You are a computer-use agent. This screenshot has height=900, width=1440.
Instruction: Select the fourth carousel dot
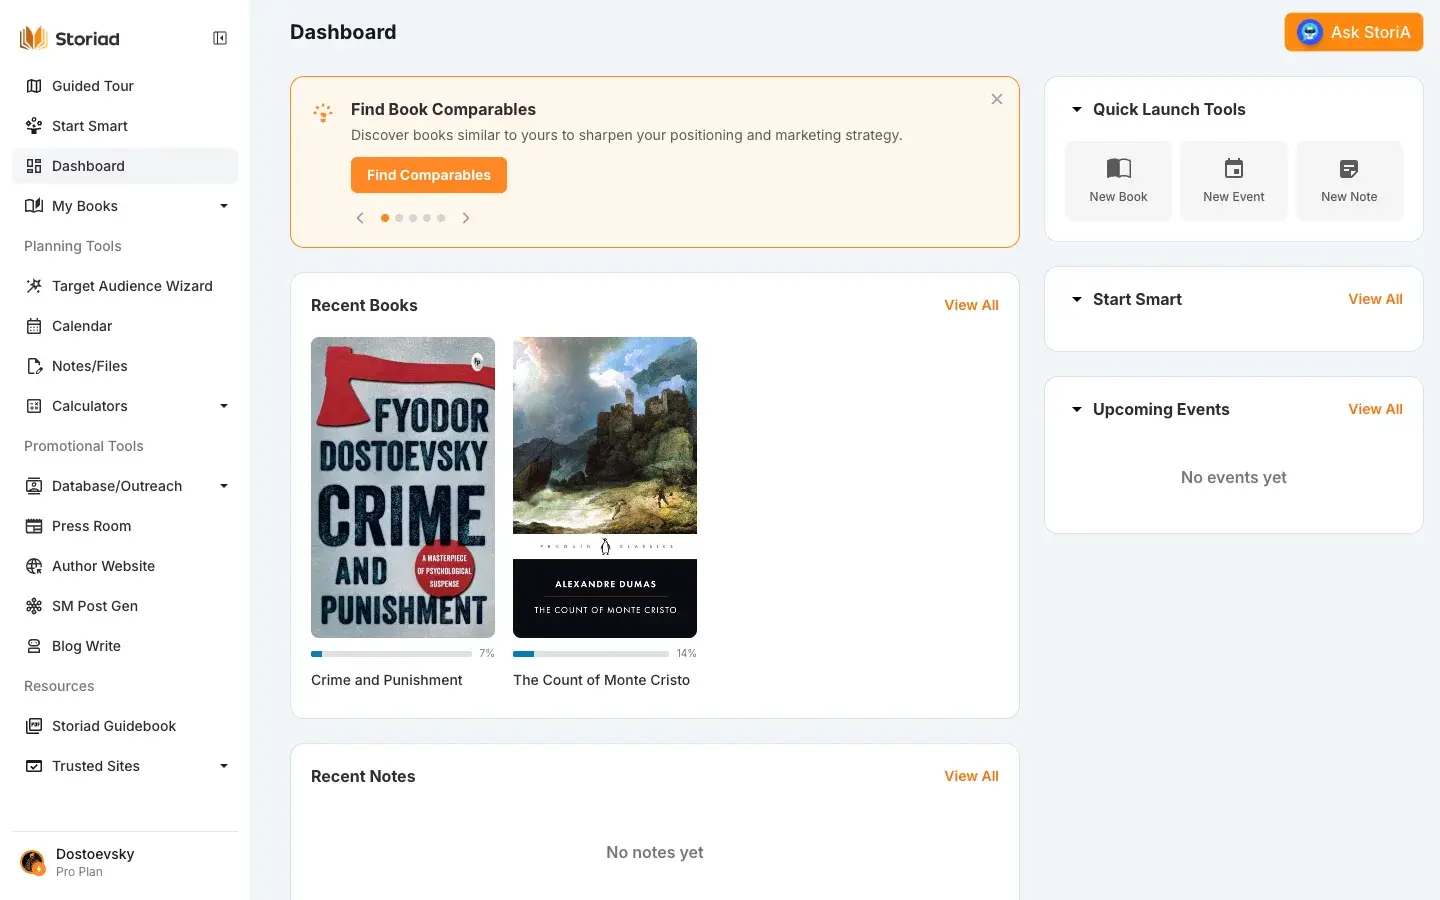coord(427,218)
